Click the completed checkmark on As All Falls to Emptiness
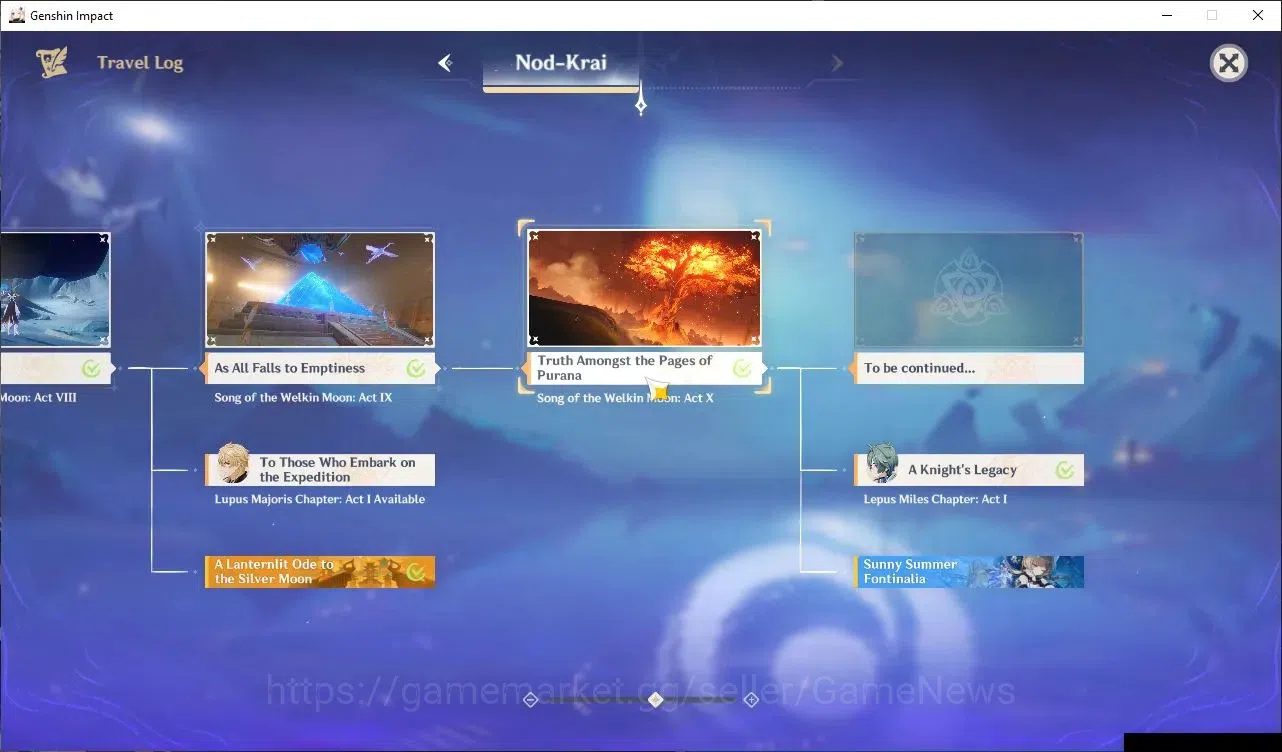 pyautogui.click(x=416, y=369)
